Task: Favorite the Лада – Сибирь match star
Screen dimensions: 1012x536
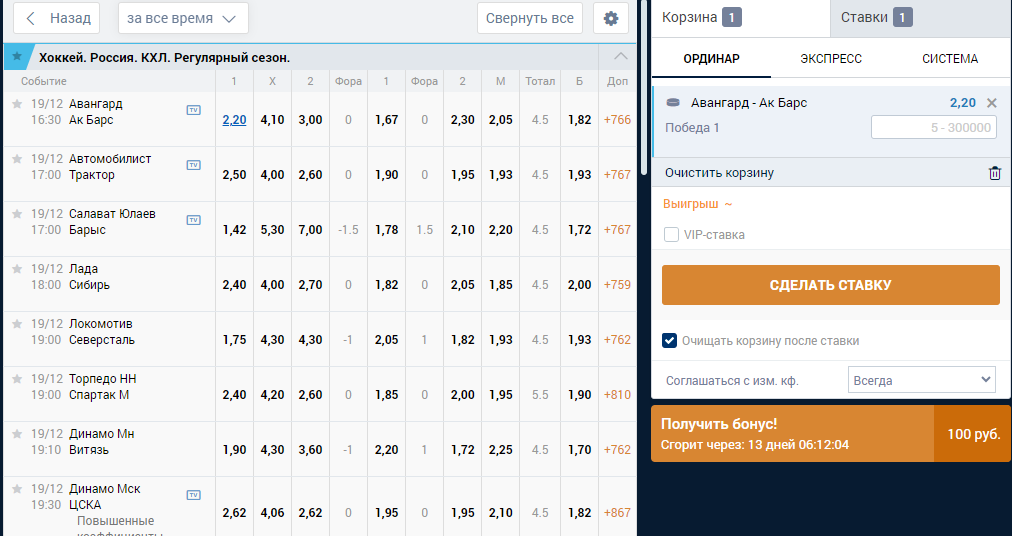Action: (x=17, y=268)
